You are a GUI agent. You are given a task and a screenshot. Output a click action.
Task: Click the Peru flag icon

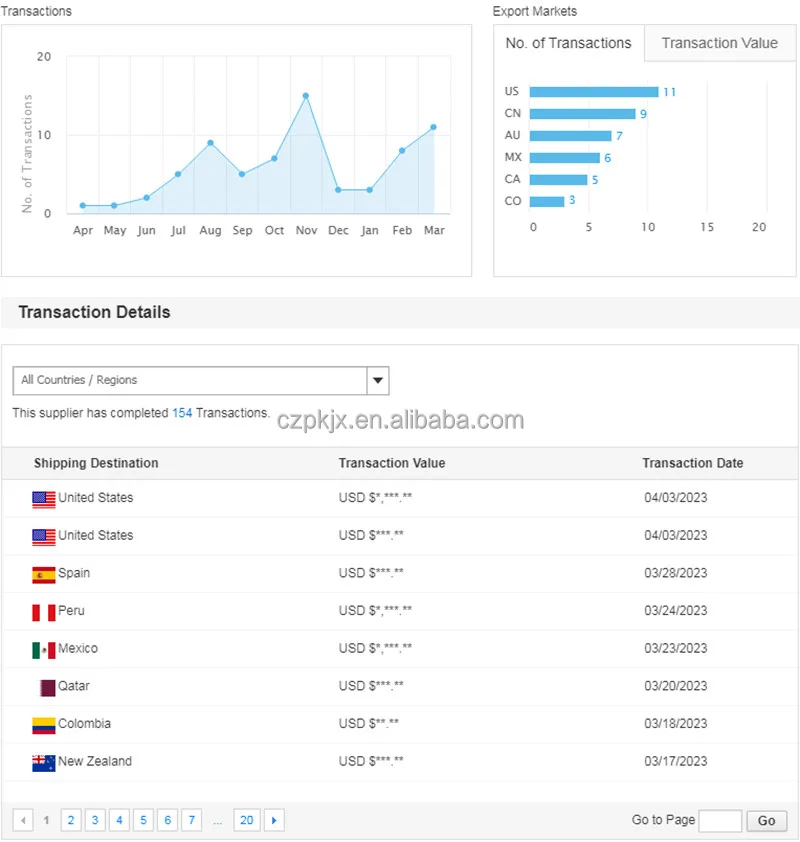pyautogui.click(x=43, y=612)
